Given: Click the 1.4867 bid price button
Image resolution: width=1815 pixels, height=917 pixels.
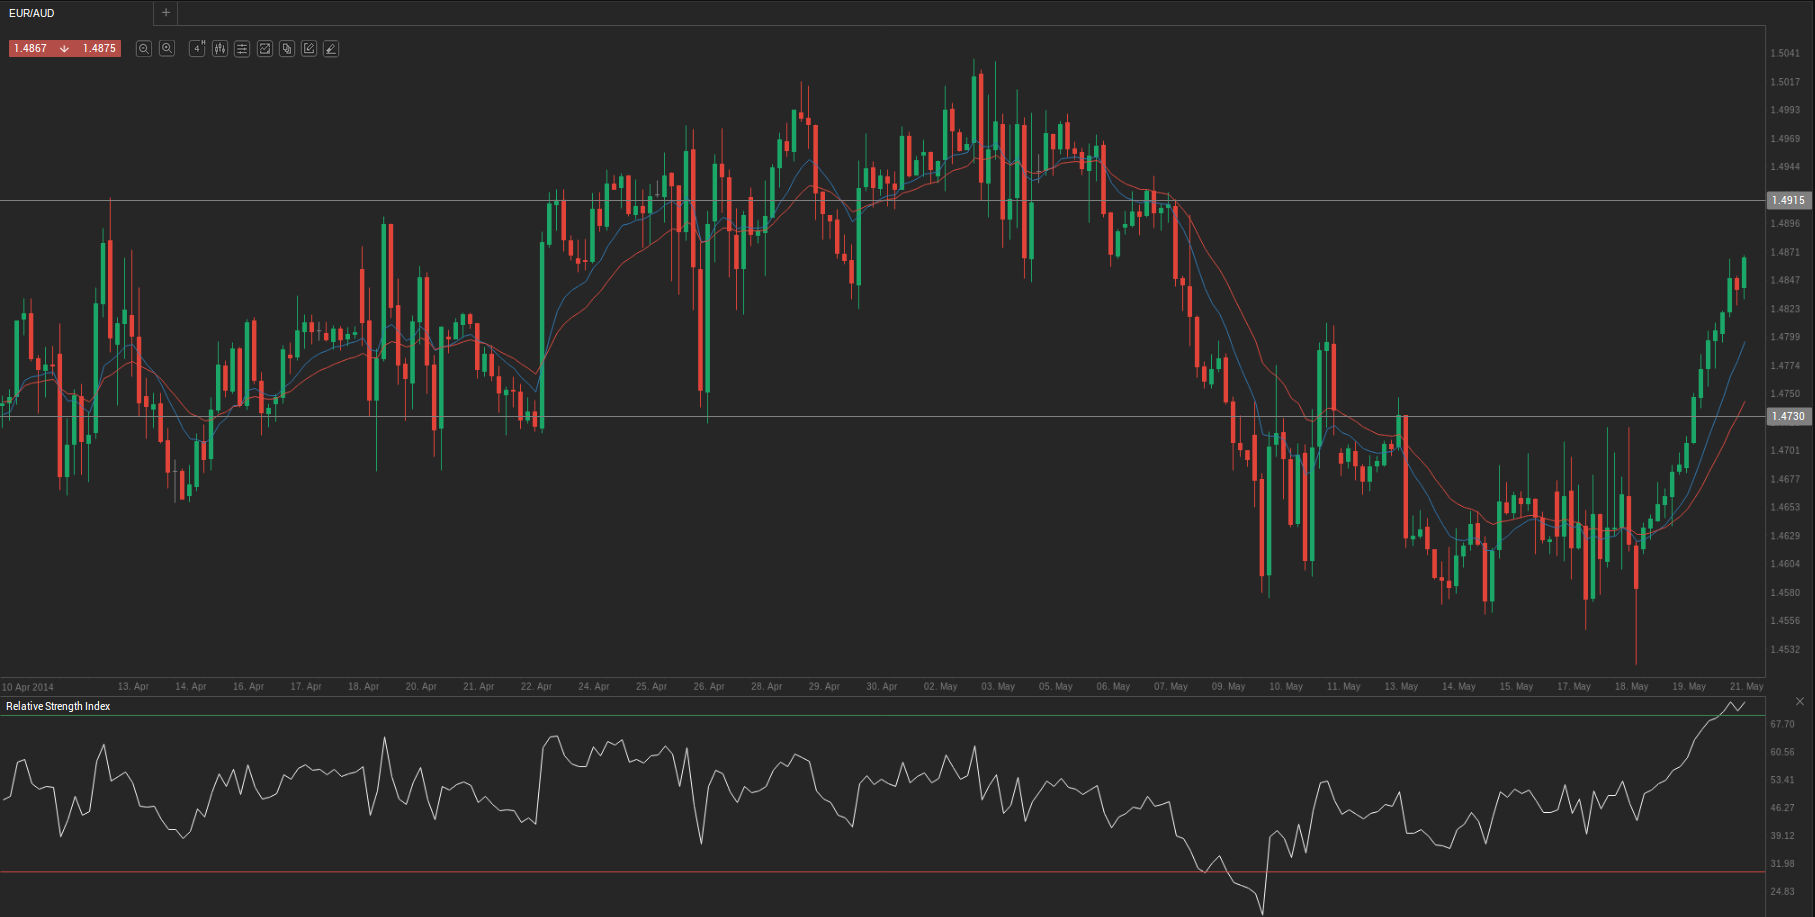Looking at the screenshot, I should [31, 48].
